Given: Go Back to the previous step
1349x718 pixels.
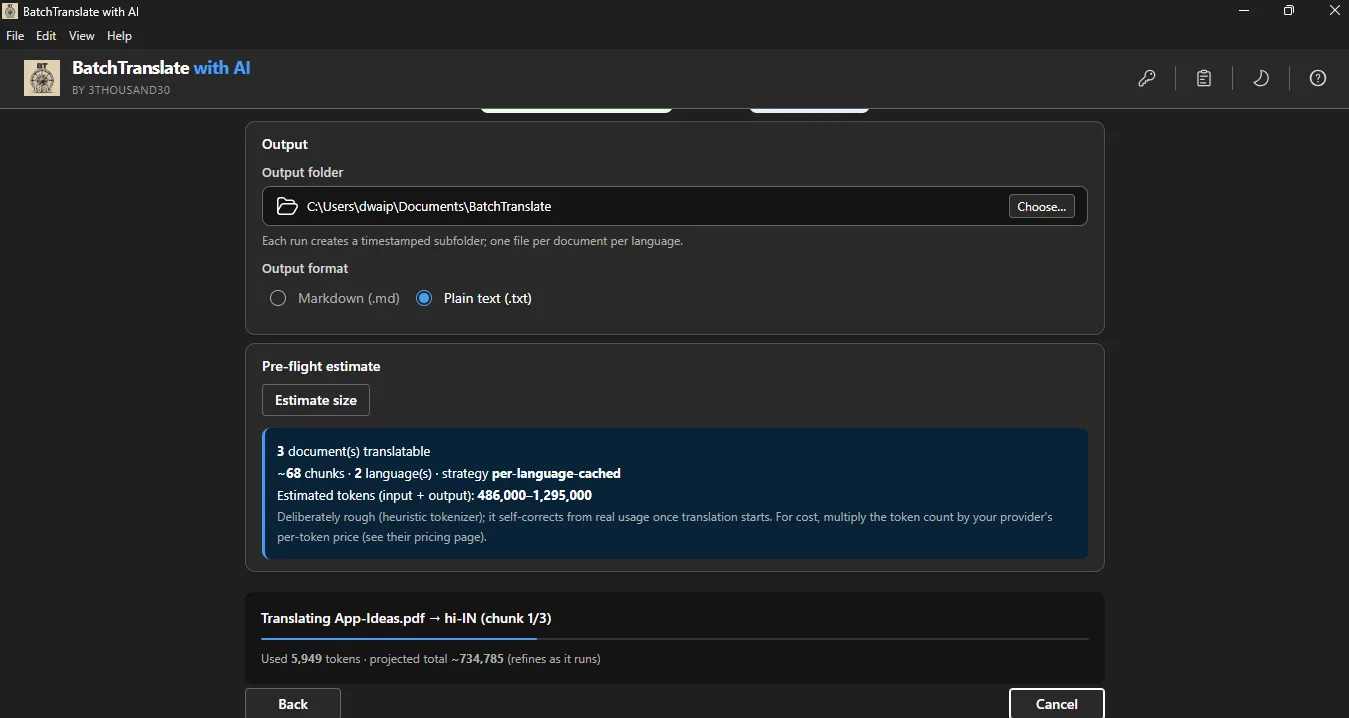Looking at the screenshot, I should (x=293, y=703).
